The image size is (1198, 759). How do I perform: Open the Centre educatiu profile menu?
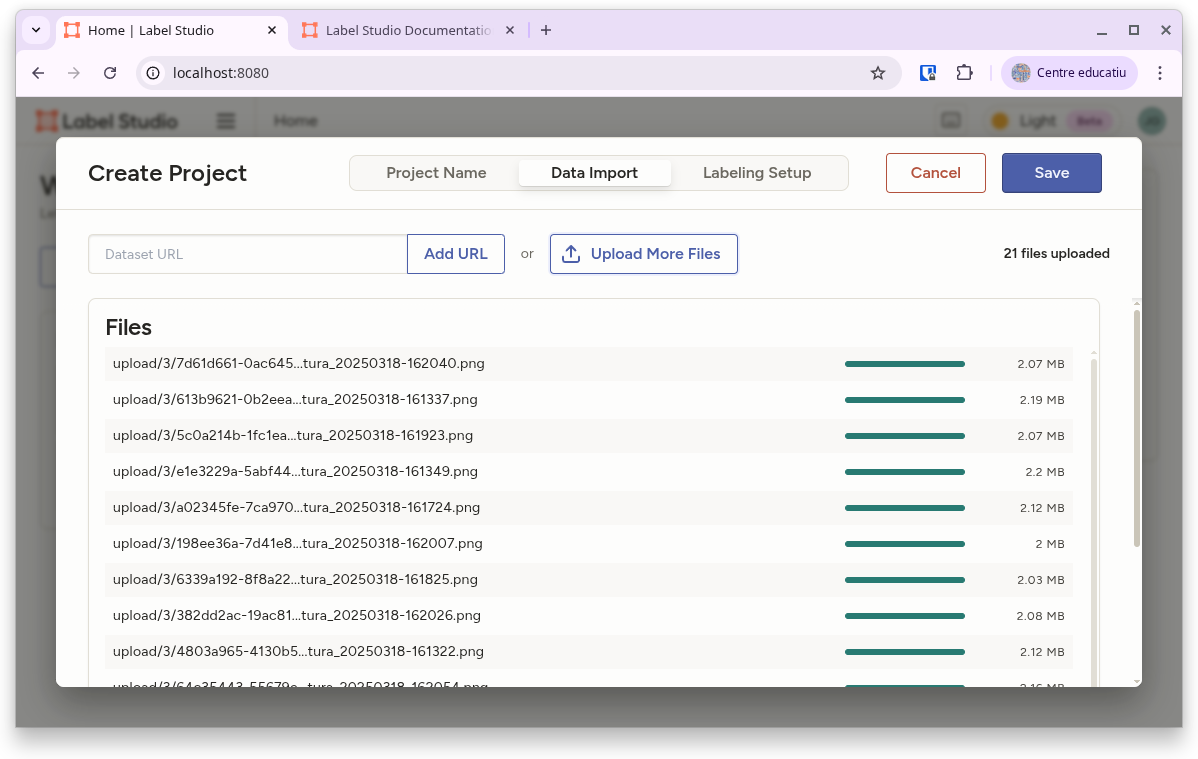[x=1069, y=73]
